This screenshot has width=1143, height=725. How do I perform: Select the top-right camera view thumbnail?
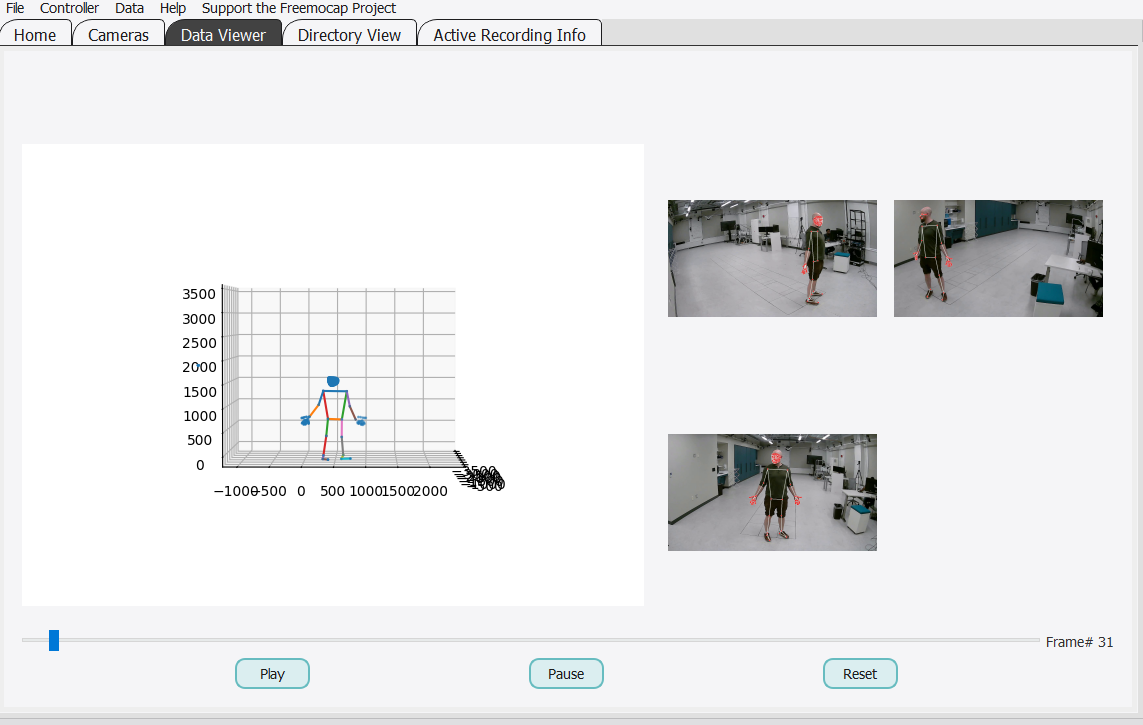pyautogui.click(x=997, y=258)
